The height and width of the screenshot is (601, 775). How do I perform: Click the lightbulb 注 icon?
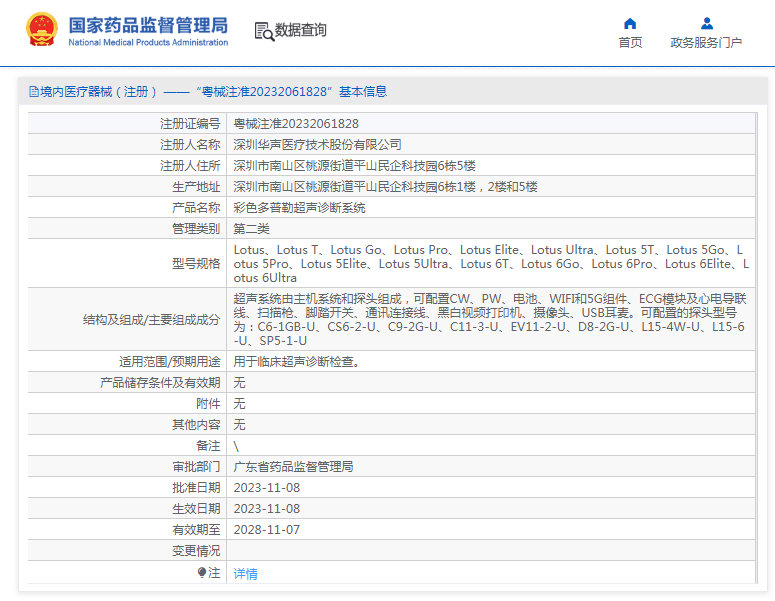pyautogui.click(x=202, y=572)
